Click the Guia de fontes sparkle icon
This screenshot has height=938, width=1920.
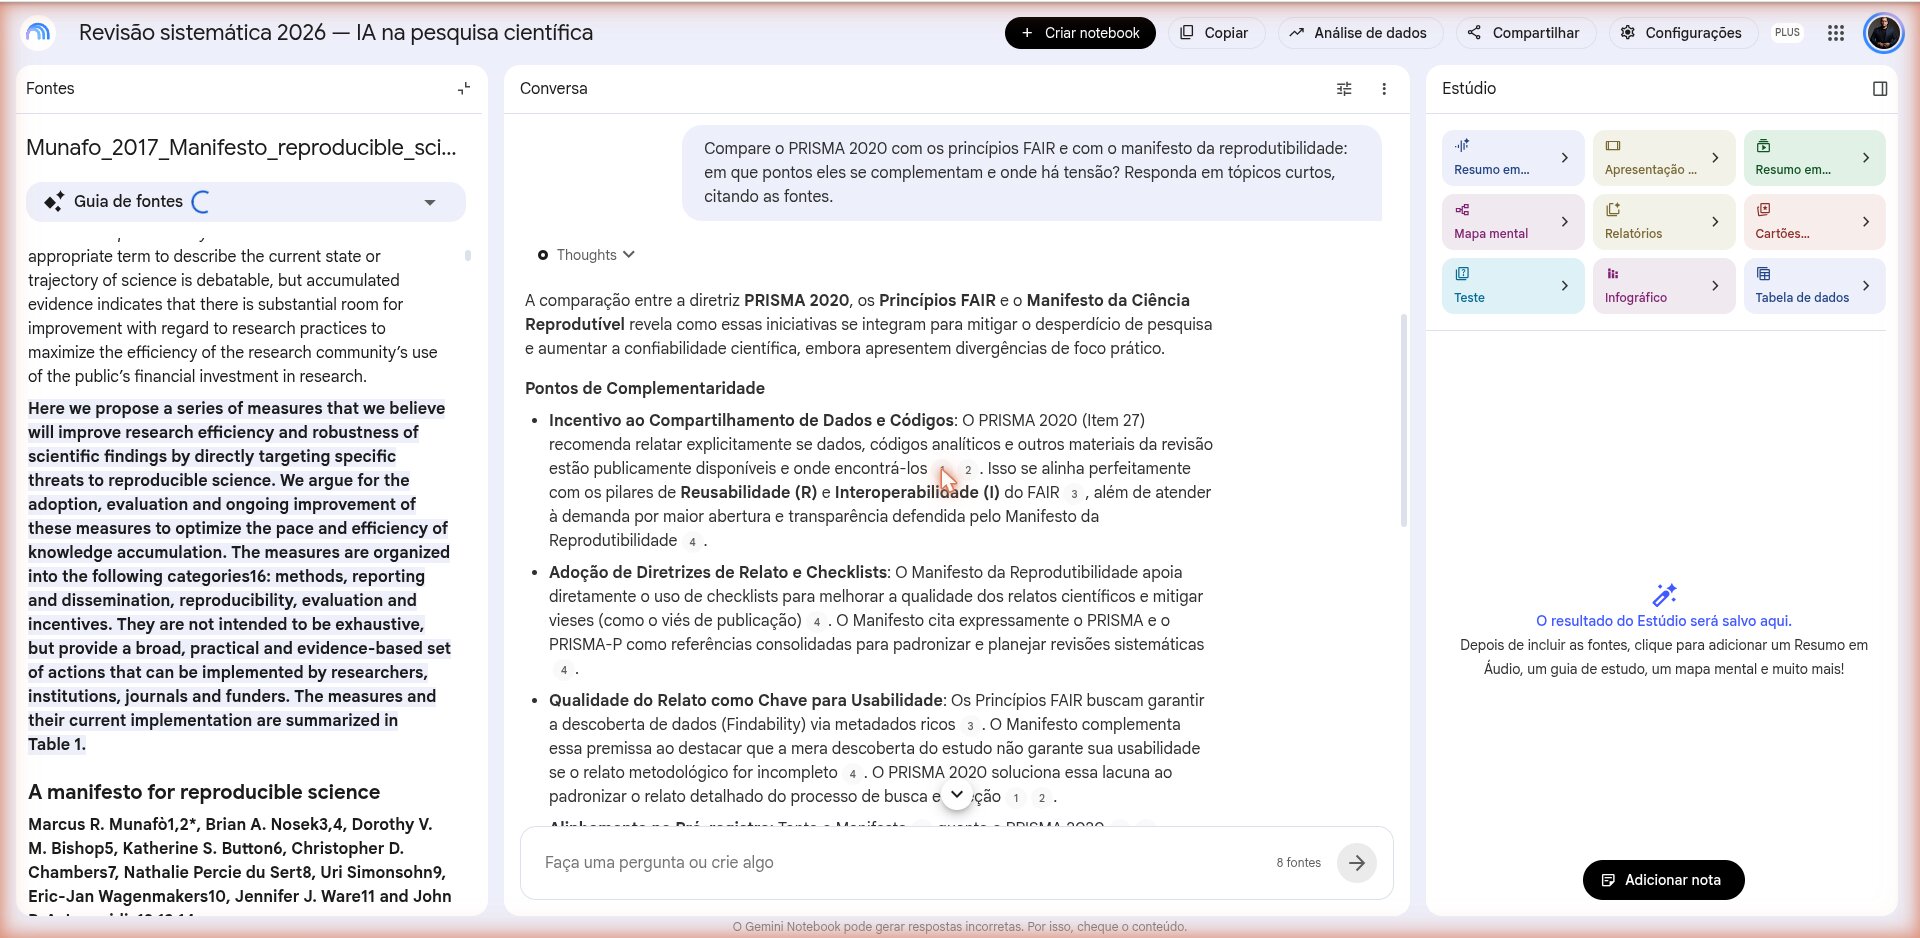54,202
